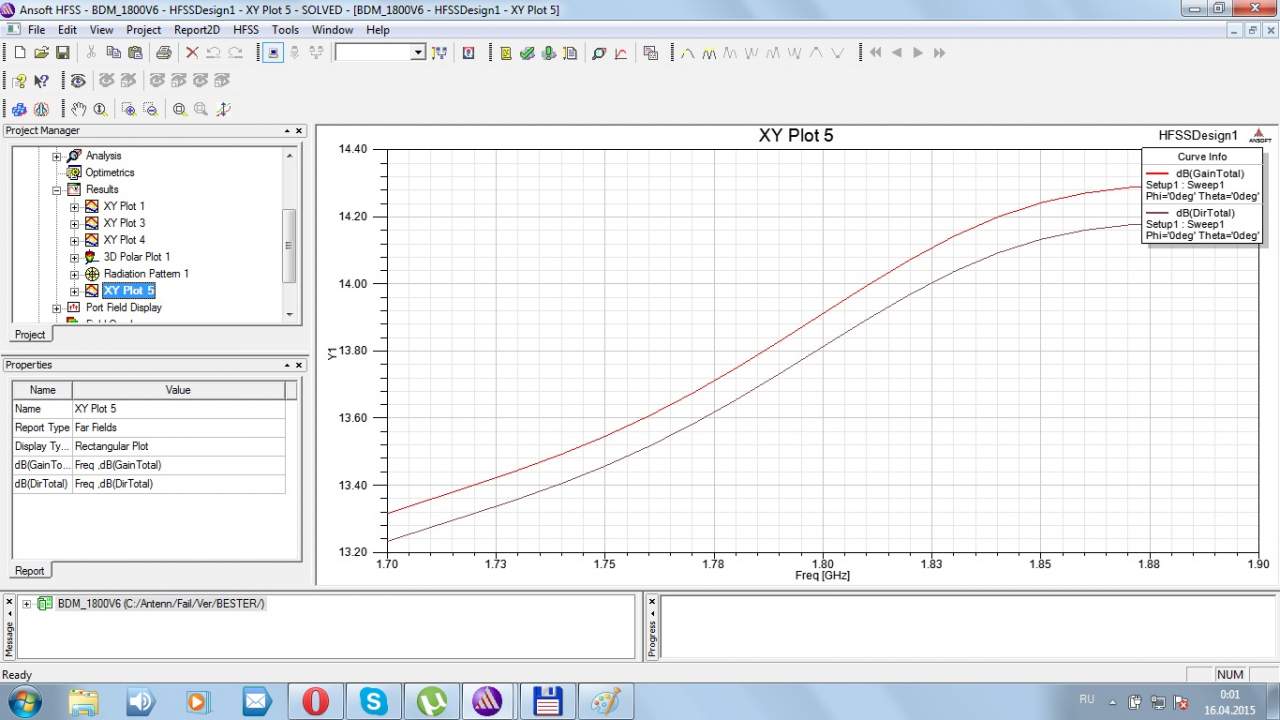Open the HFSS menu
The image size is (1280, 720).
(x=245, y=30)
